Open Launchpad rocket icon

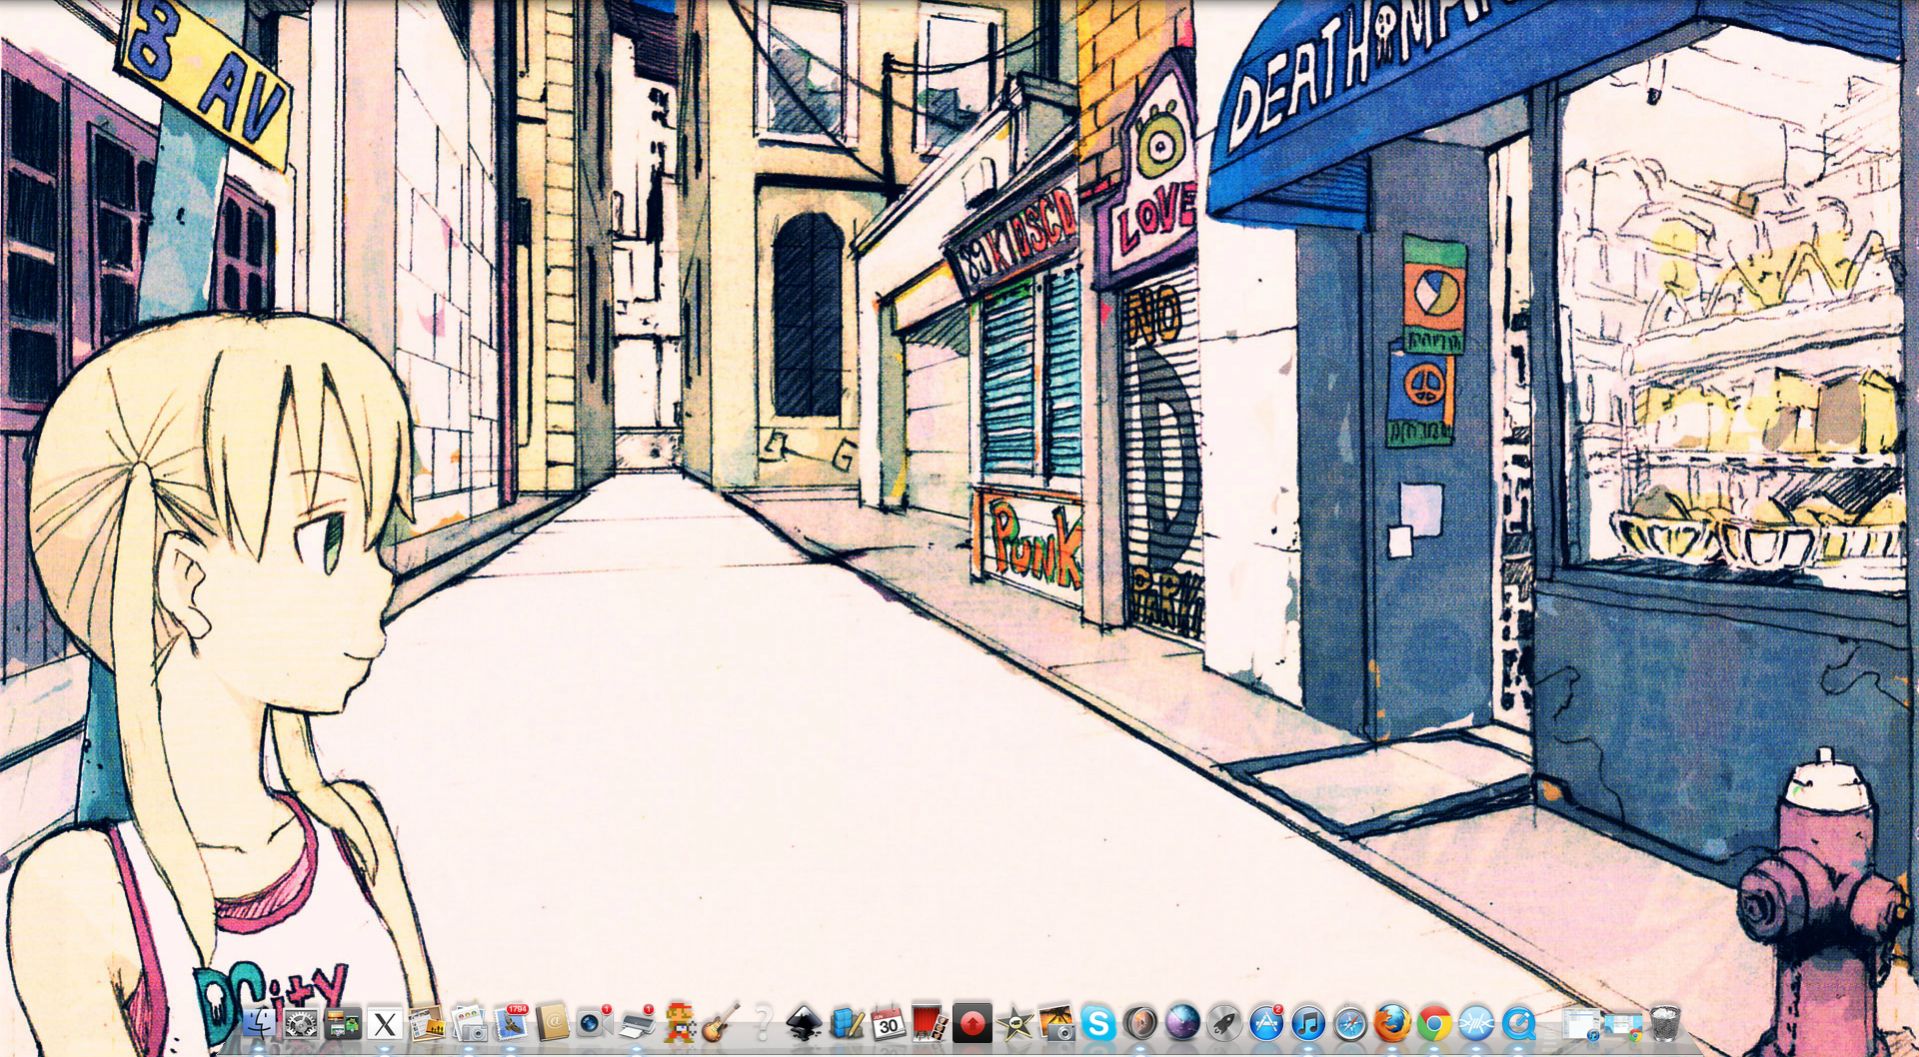[x=1224, y=1023]
